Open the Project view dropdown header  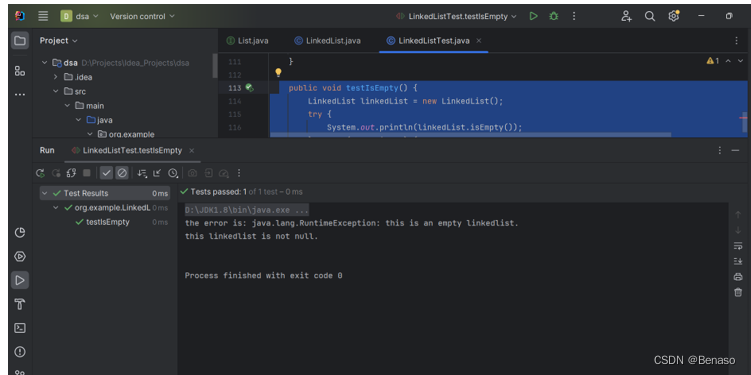58,41
